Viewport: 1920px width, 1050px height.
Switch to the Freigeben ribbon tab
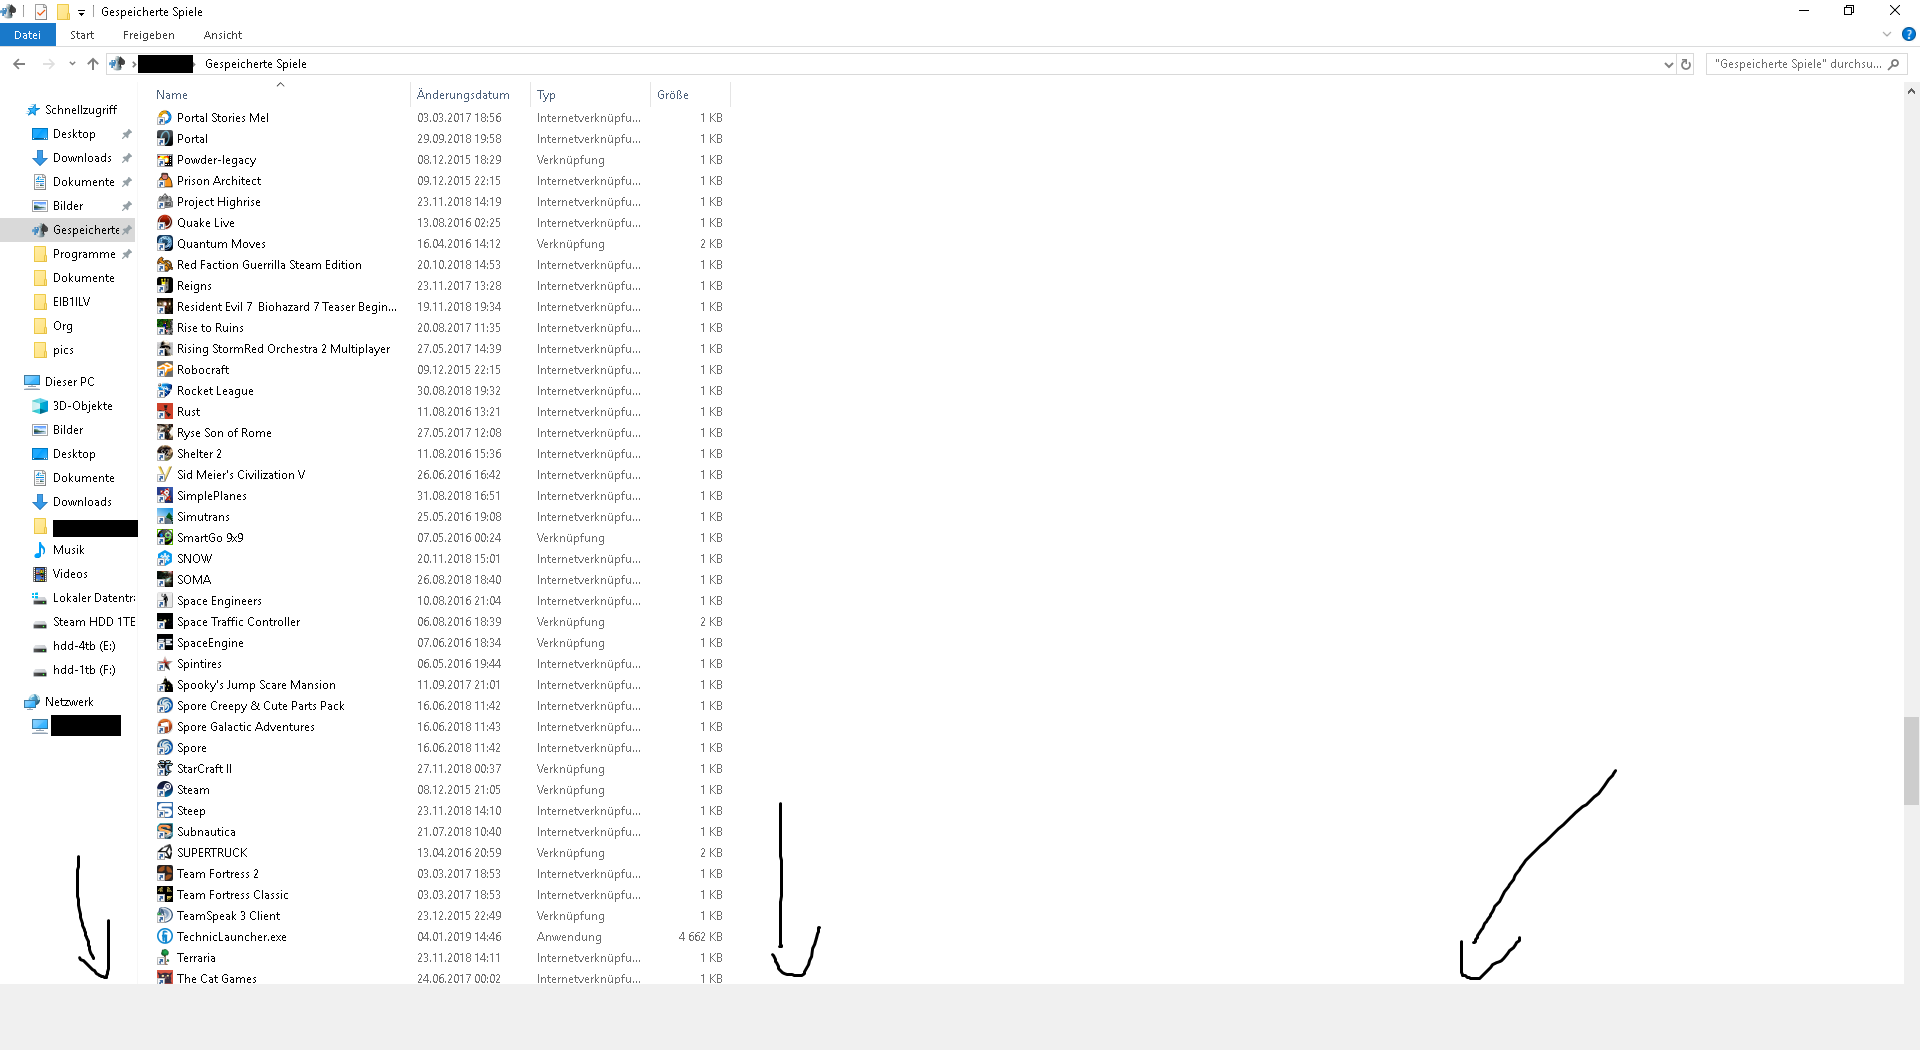(148, 35)
